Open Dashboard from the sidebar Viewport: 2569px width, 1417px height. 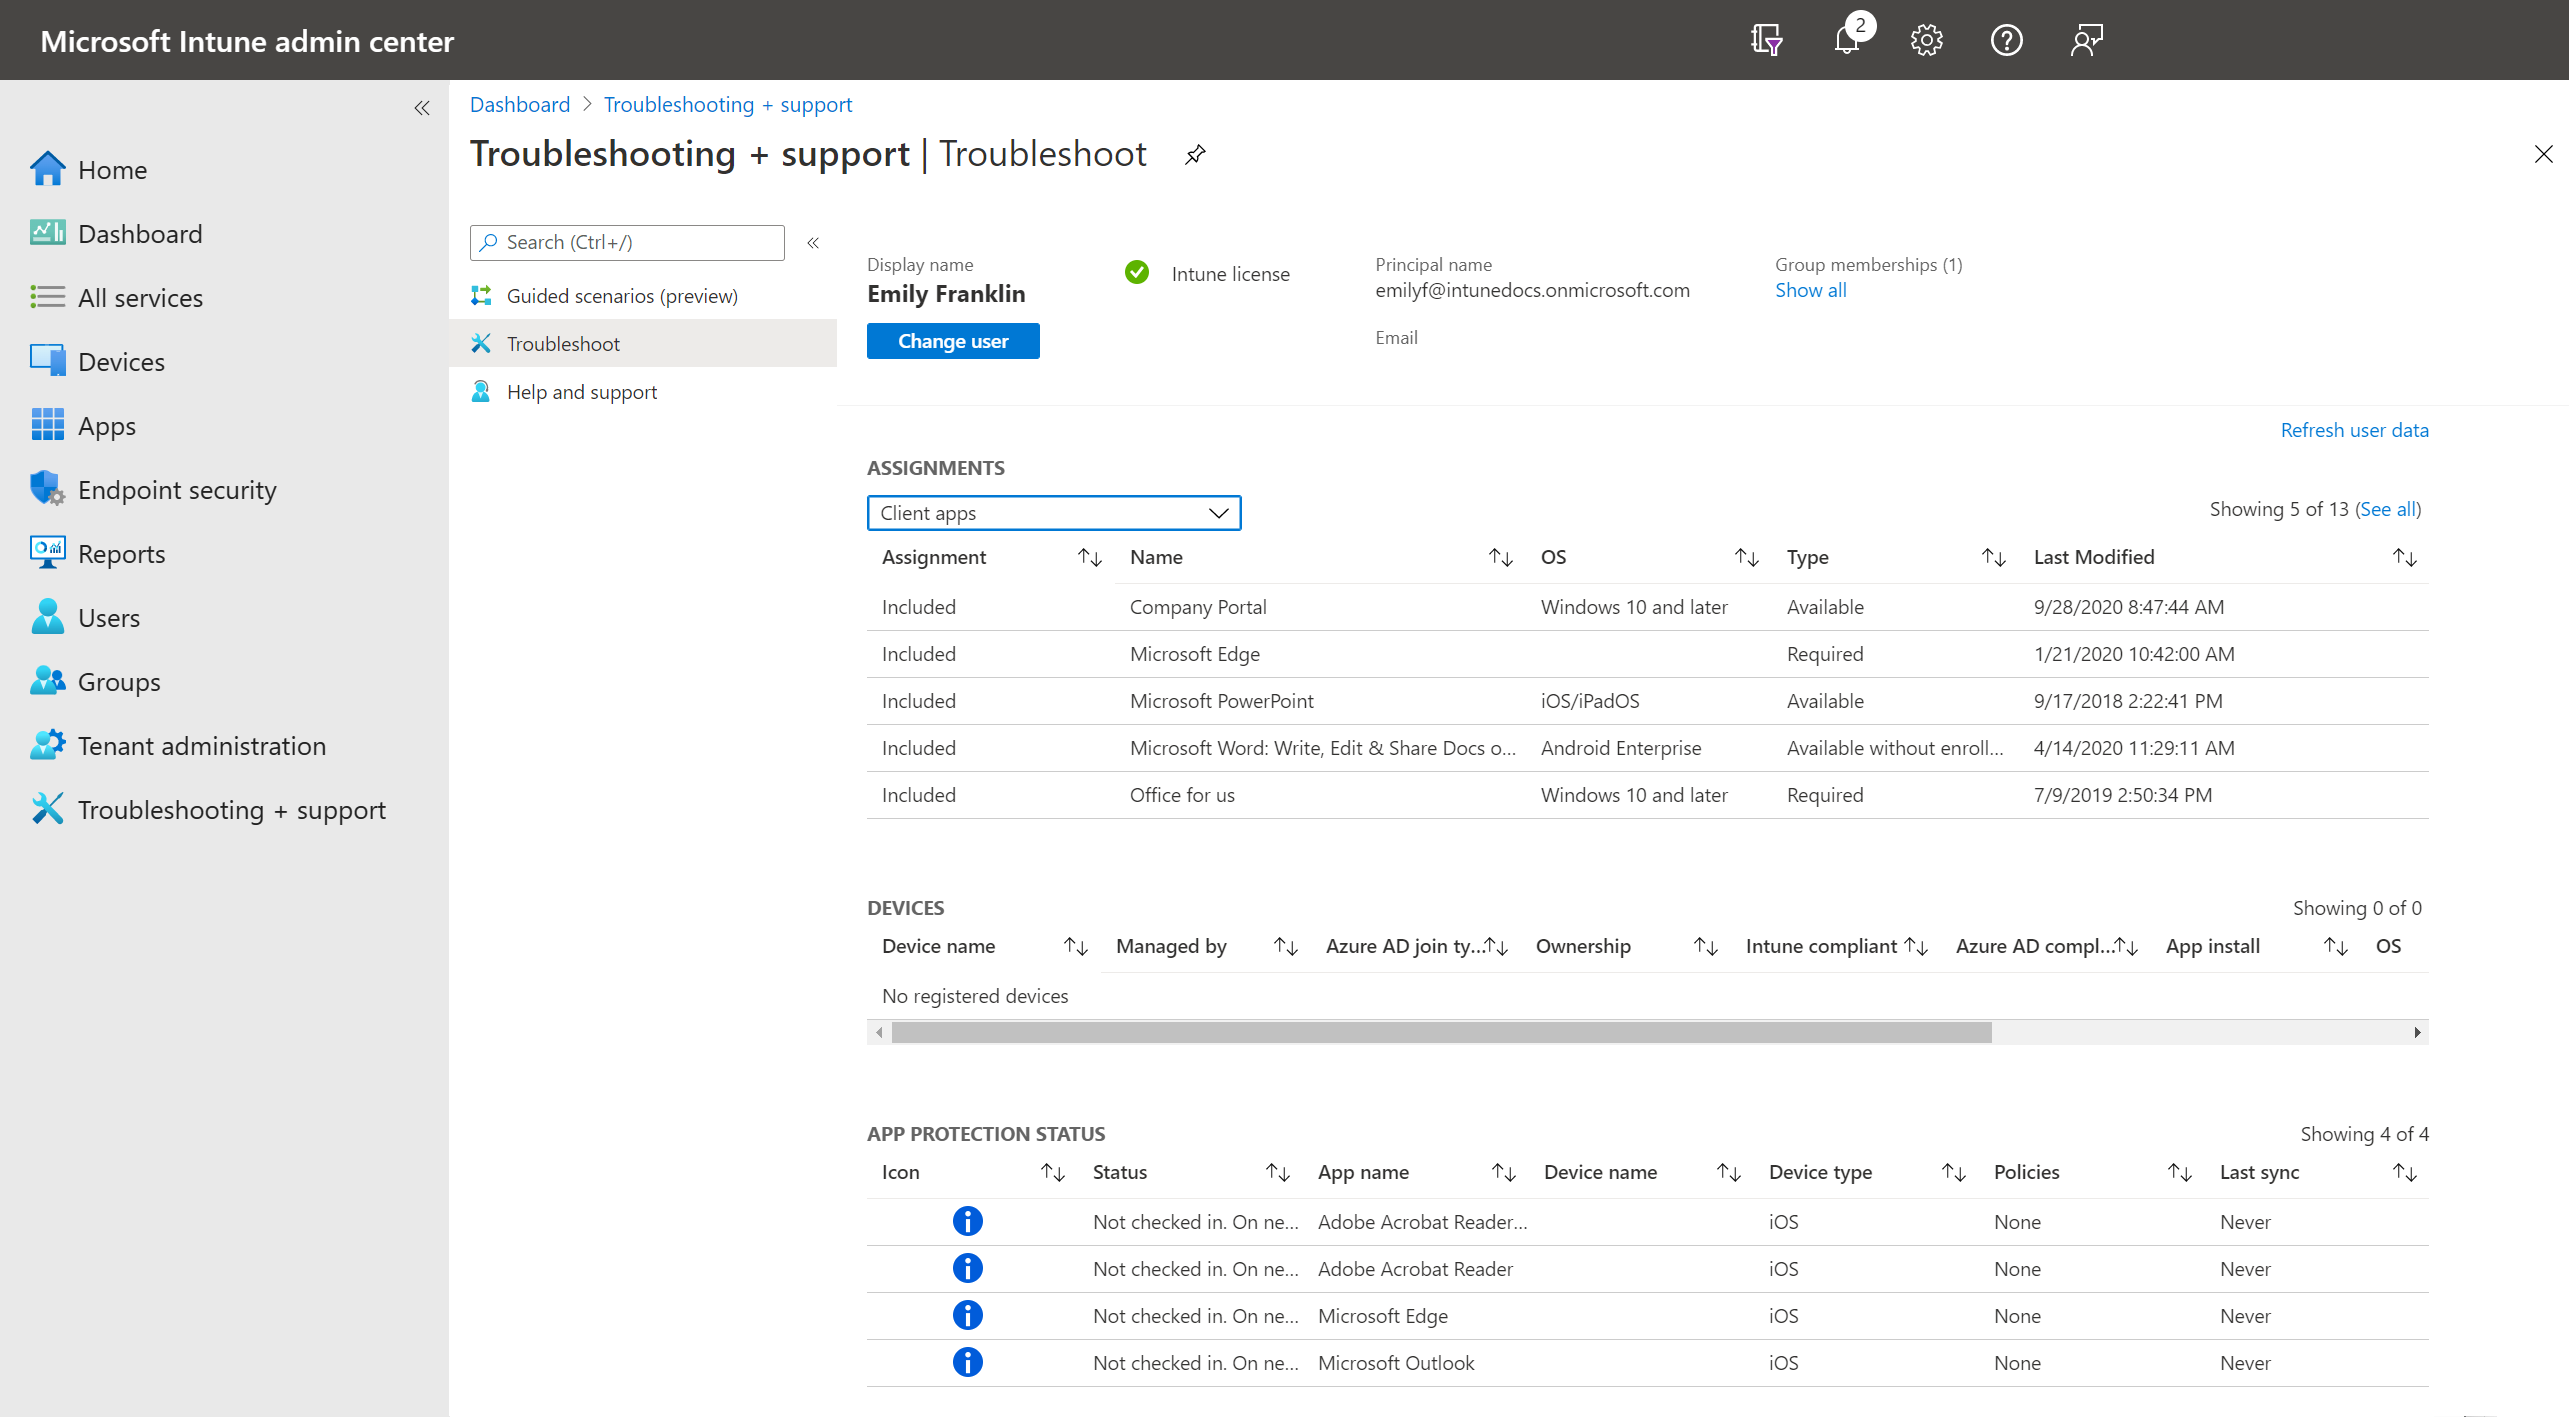point(140,234)
